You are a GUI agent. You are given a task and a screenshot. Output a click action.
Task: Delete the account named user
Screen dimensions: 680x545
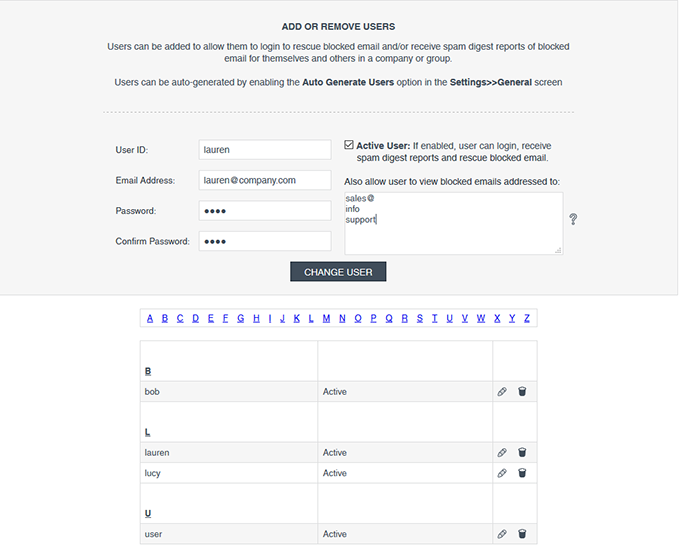tap(522, 534)
